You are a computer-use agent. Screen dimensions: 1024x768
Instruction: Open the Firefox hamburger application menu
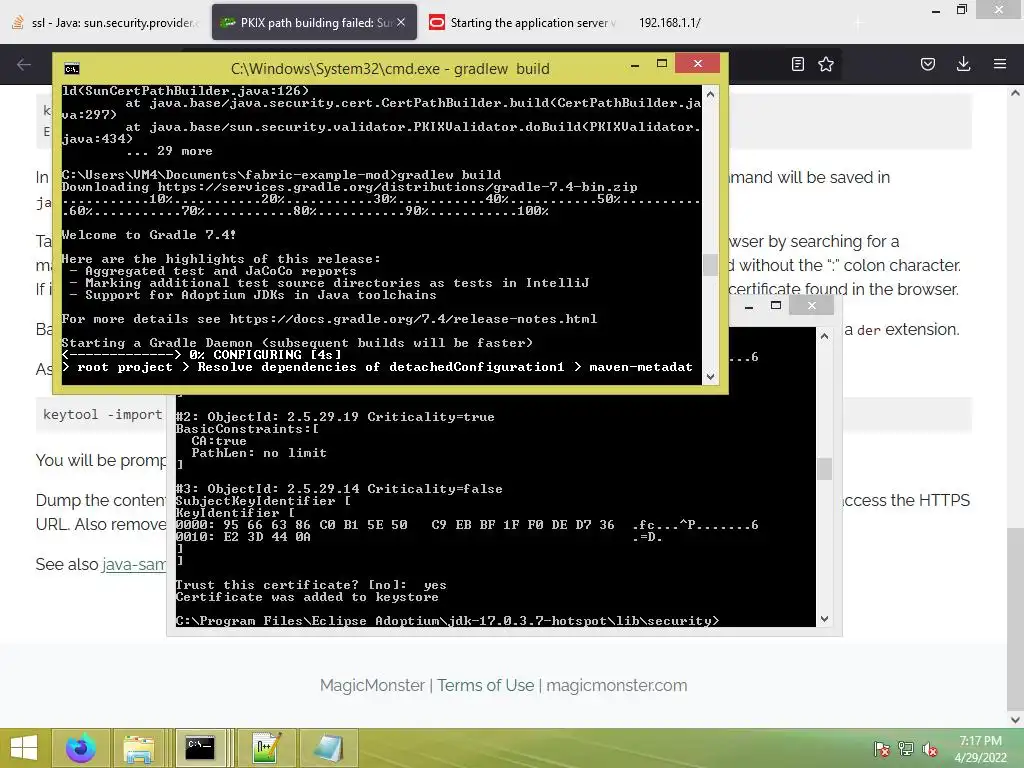pos(999,64)
